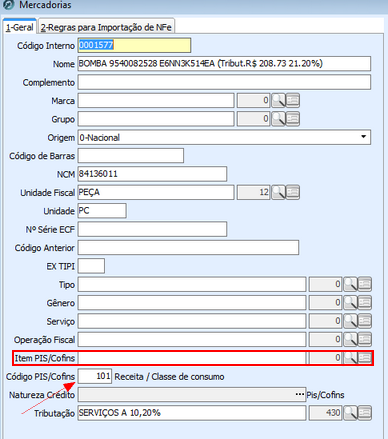
Task: Click the Serviço code number field
Action: [326, 321]
